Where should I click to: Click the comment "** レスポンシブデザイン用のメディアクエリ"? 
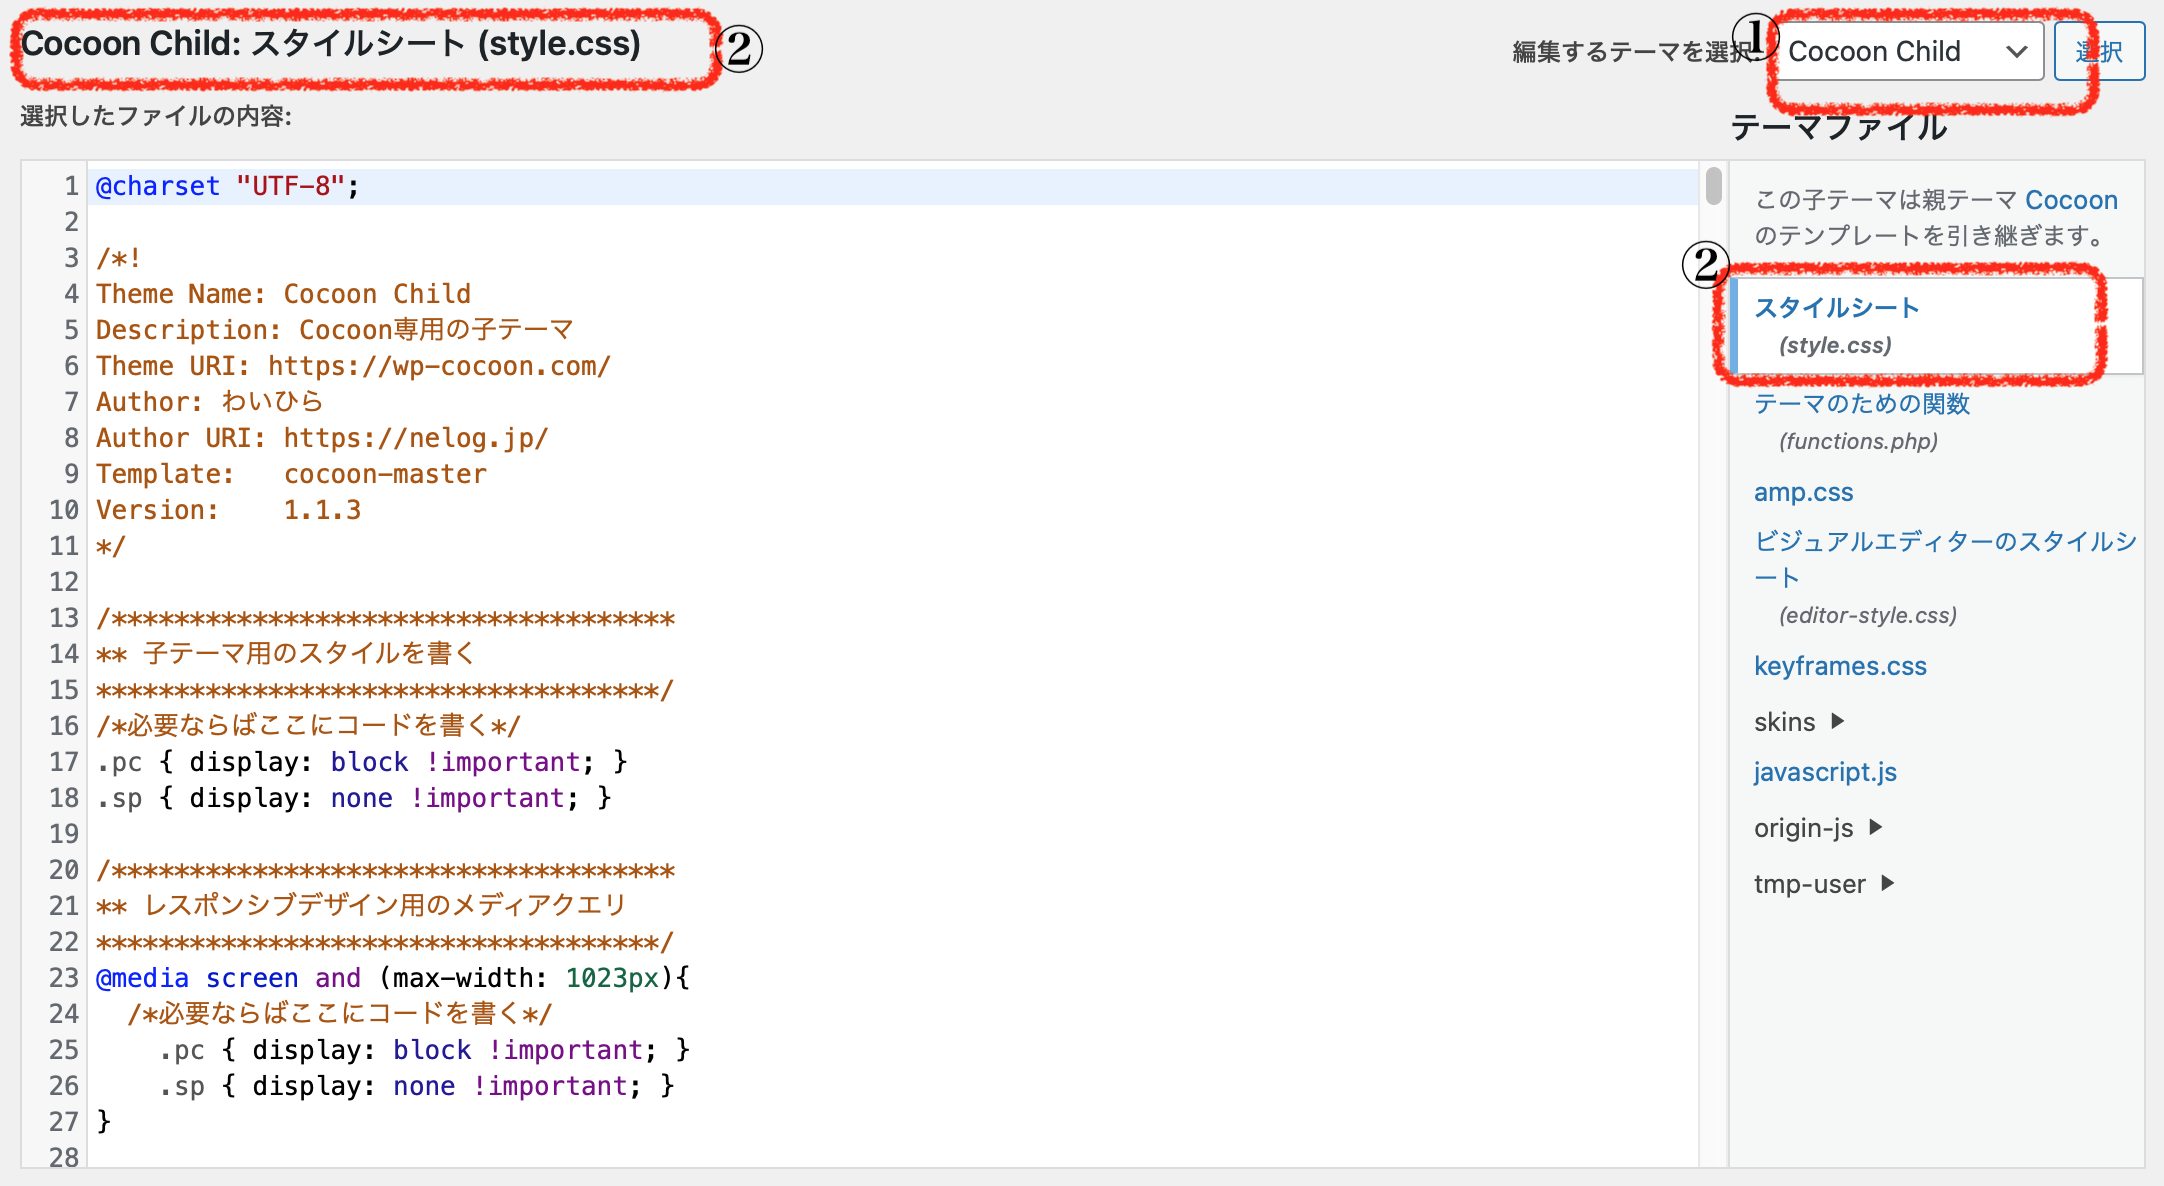click(361, 906)
